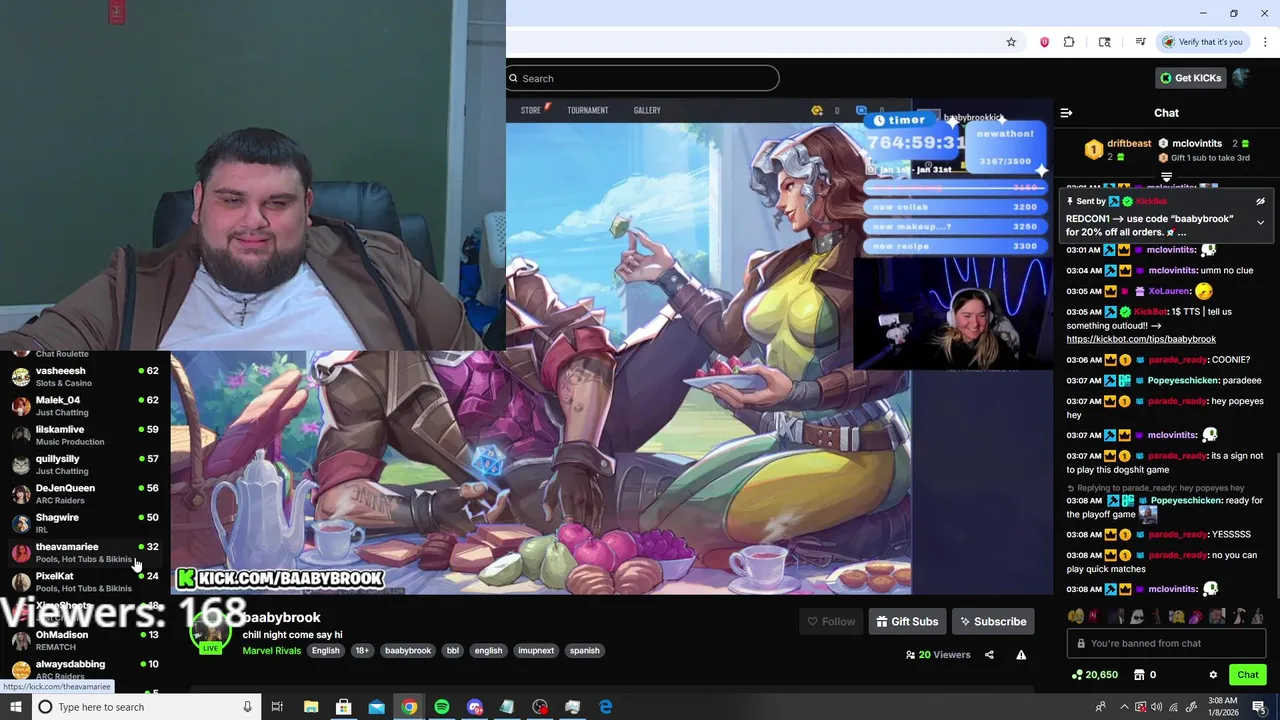The height and width of the screenshot is (720, 1280).
Task: Report the stream via warning triangle icon
Action: [1021, 655]
